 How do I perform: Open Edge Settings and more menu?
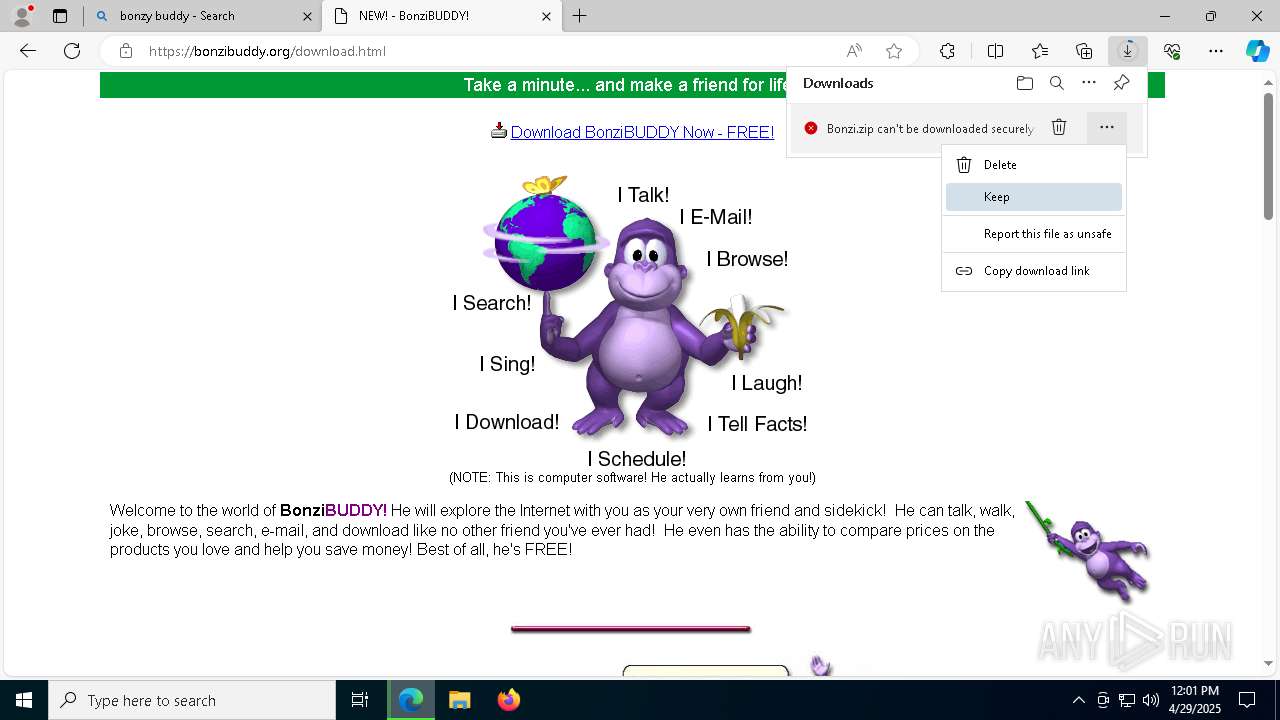1216,51
